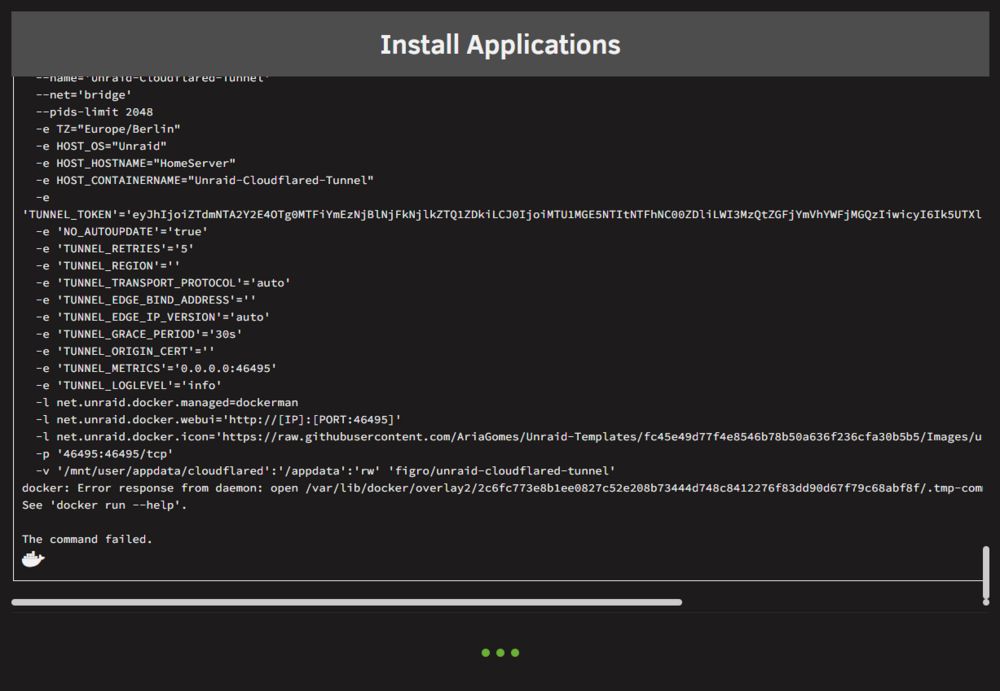Click the "See 'docker run --help'." line

pyautogui.click(x=105, y=505)
